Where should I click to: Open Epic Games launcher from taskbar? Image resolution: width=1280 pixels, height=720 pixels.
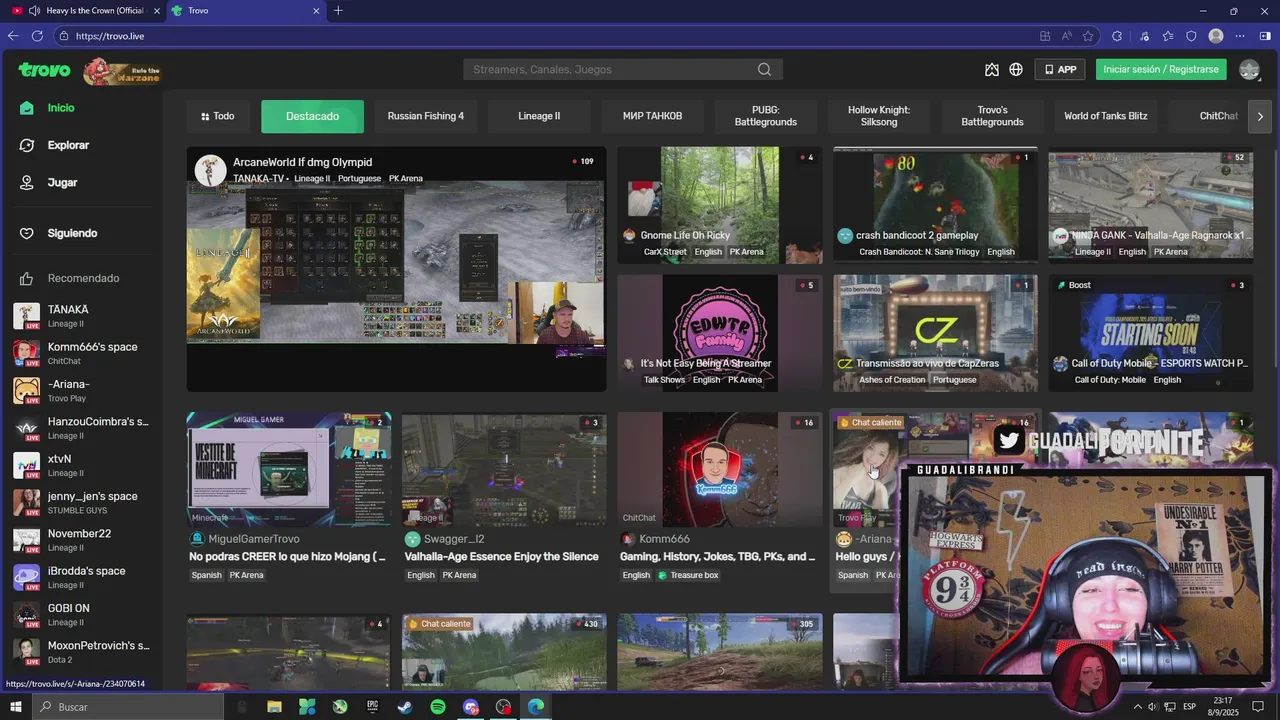[372, 707]
